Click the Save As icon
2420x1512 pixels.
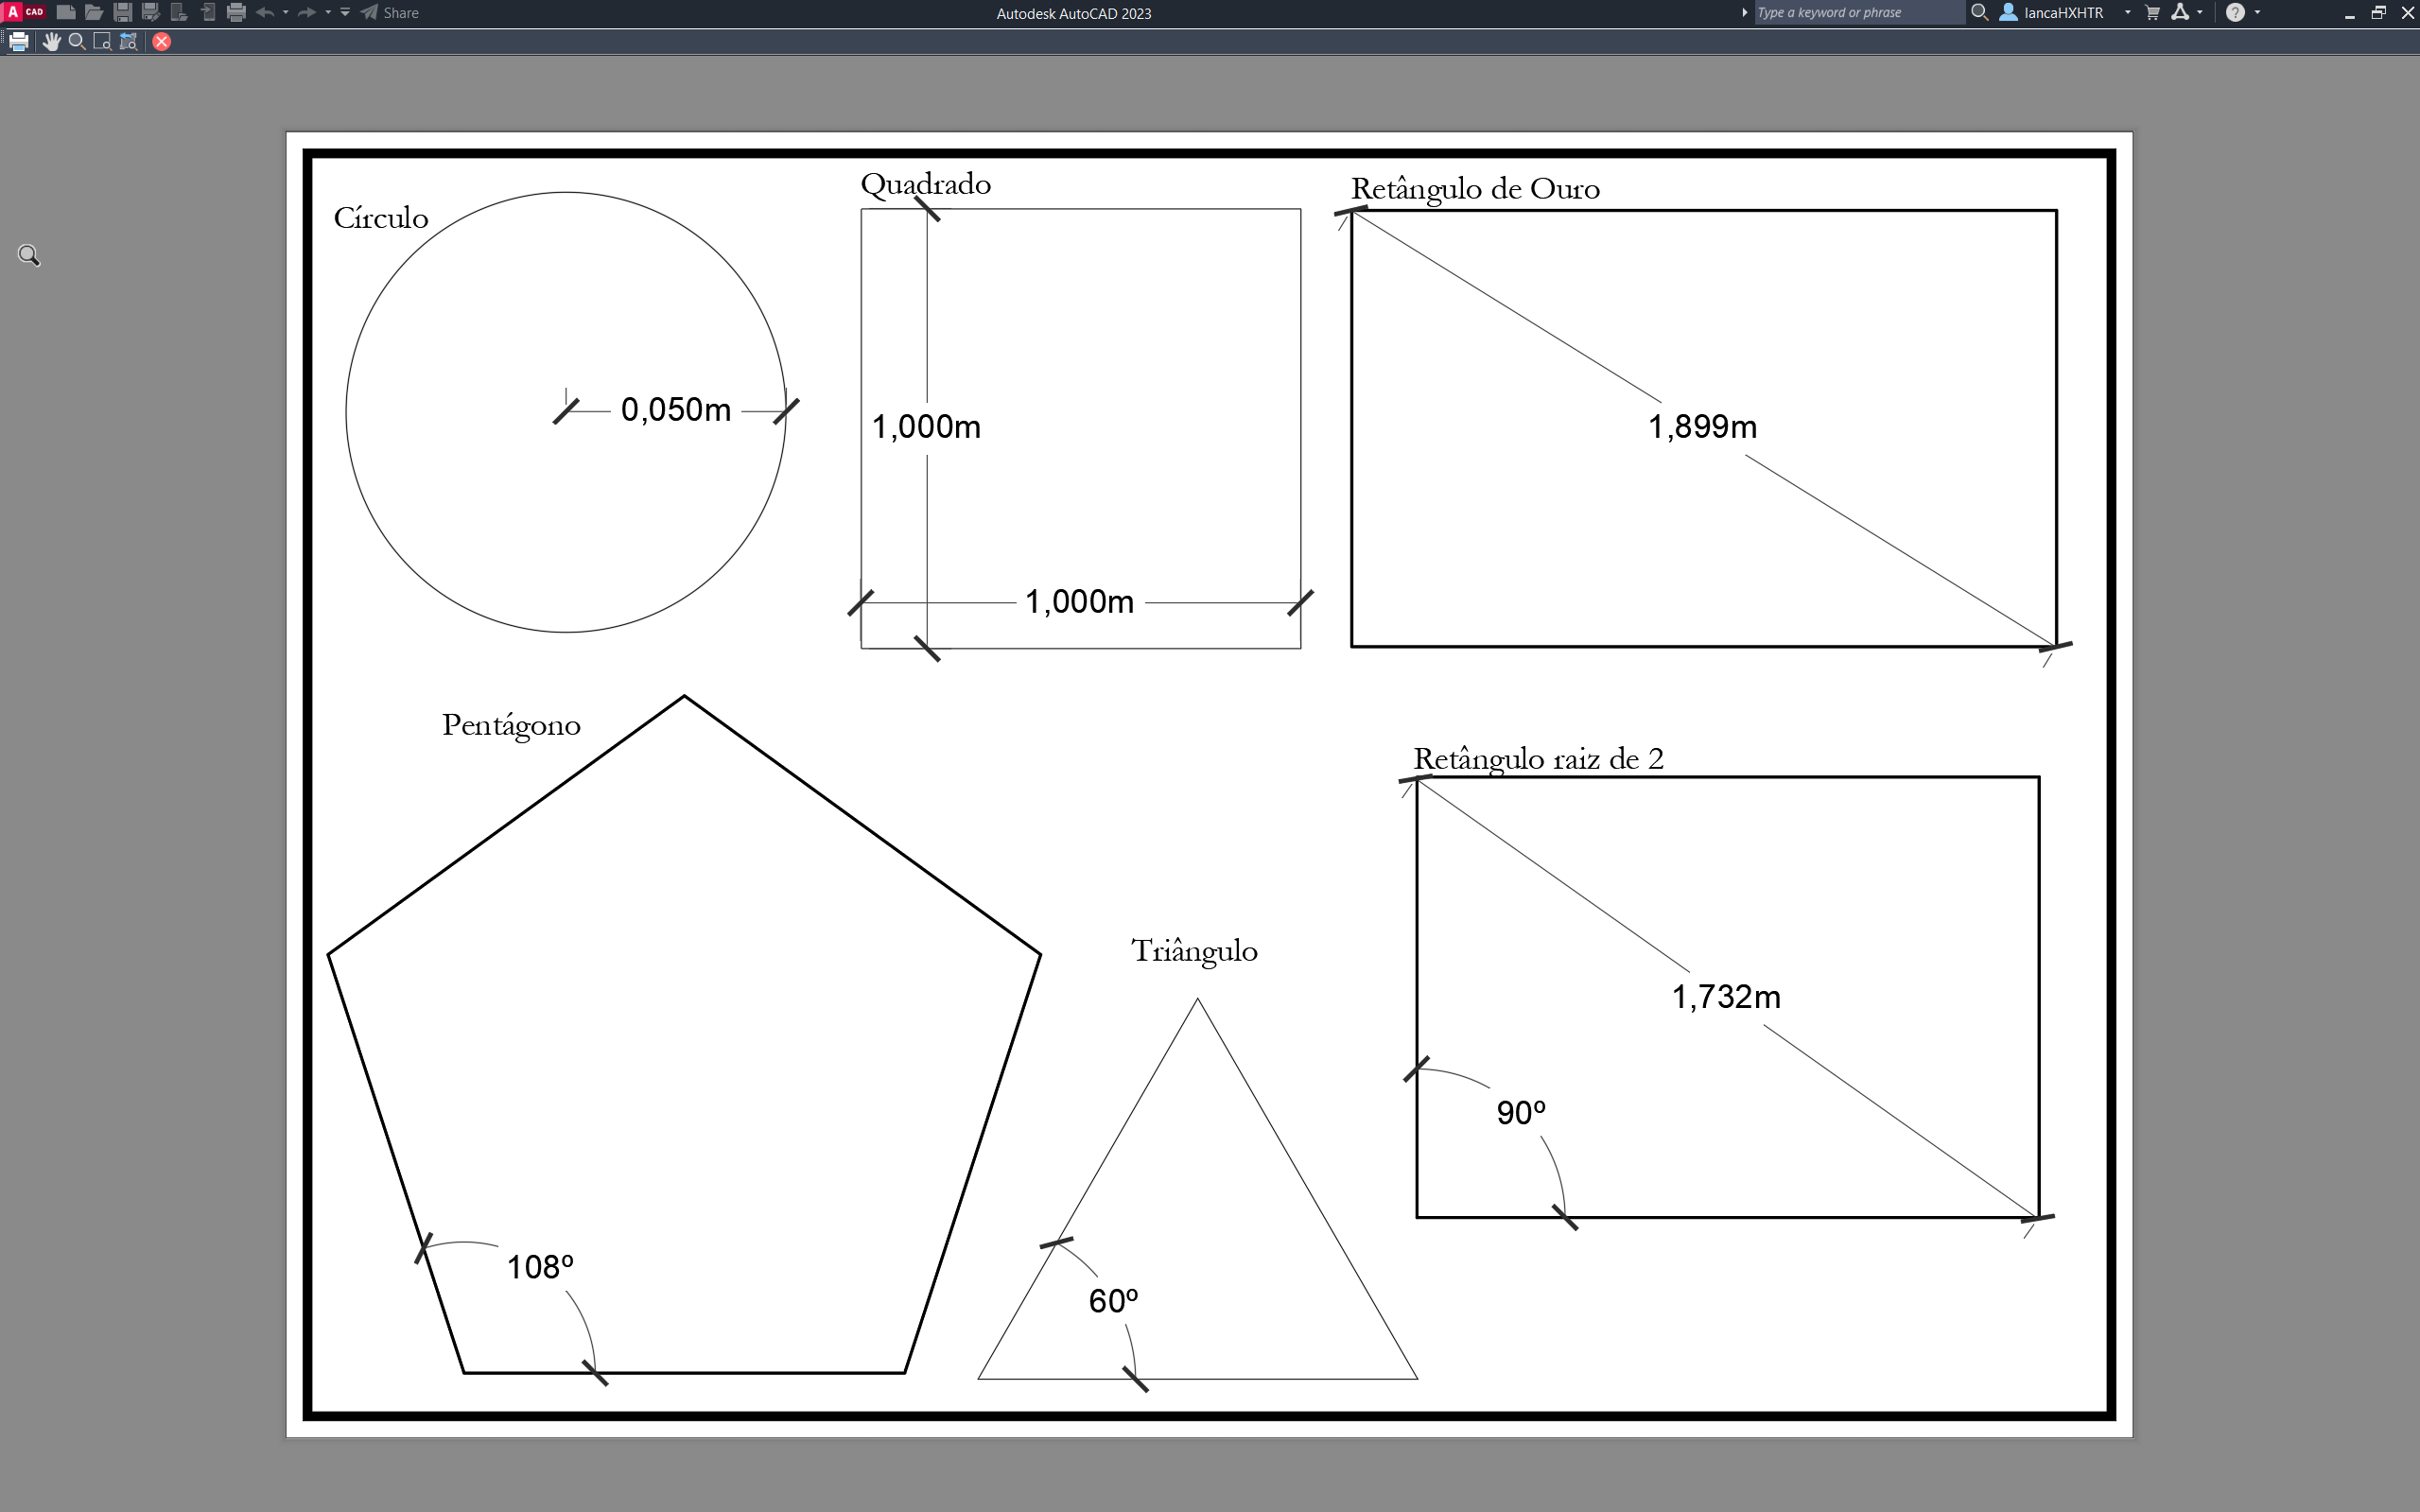tap(151, 13)
